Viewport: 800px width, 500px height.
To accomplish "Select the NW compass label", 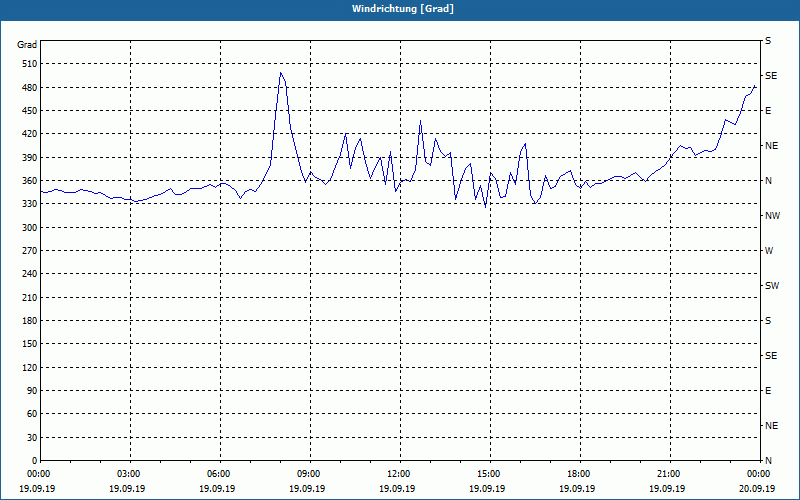I will pos(772,216).
